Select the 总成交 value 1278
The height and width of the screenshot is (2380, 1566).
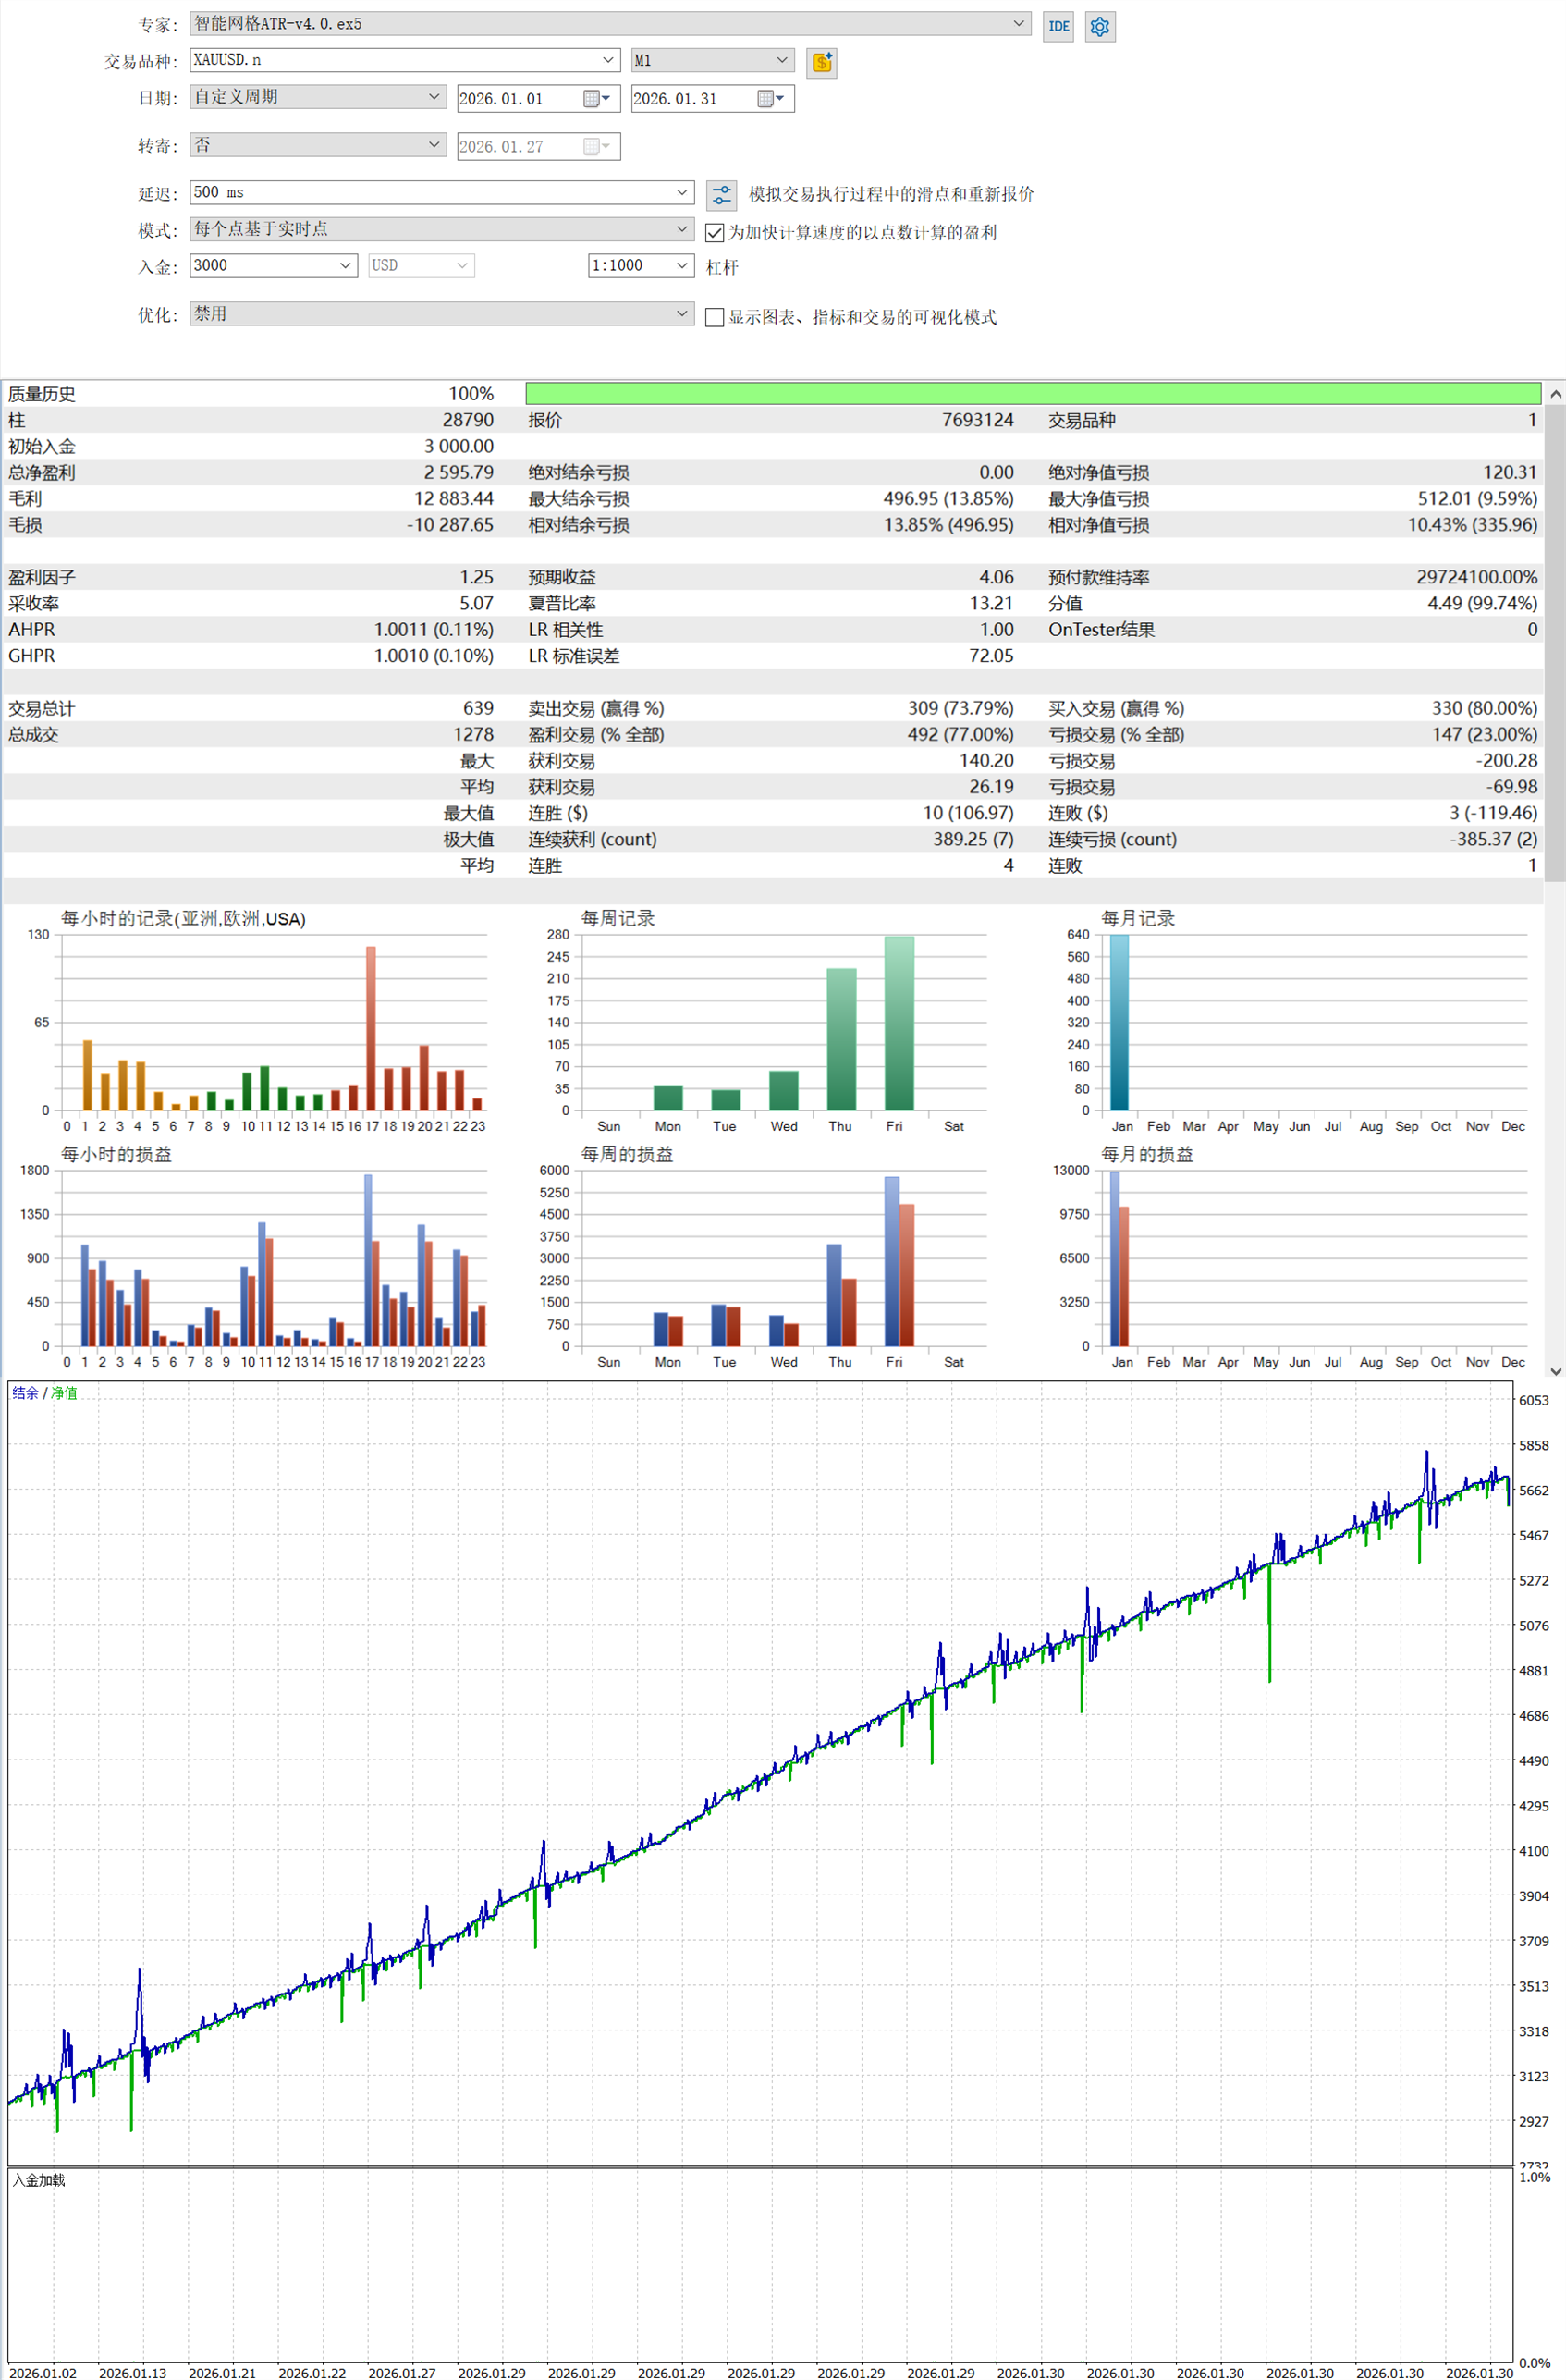473,734
